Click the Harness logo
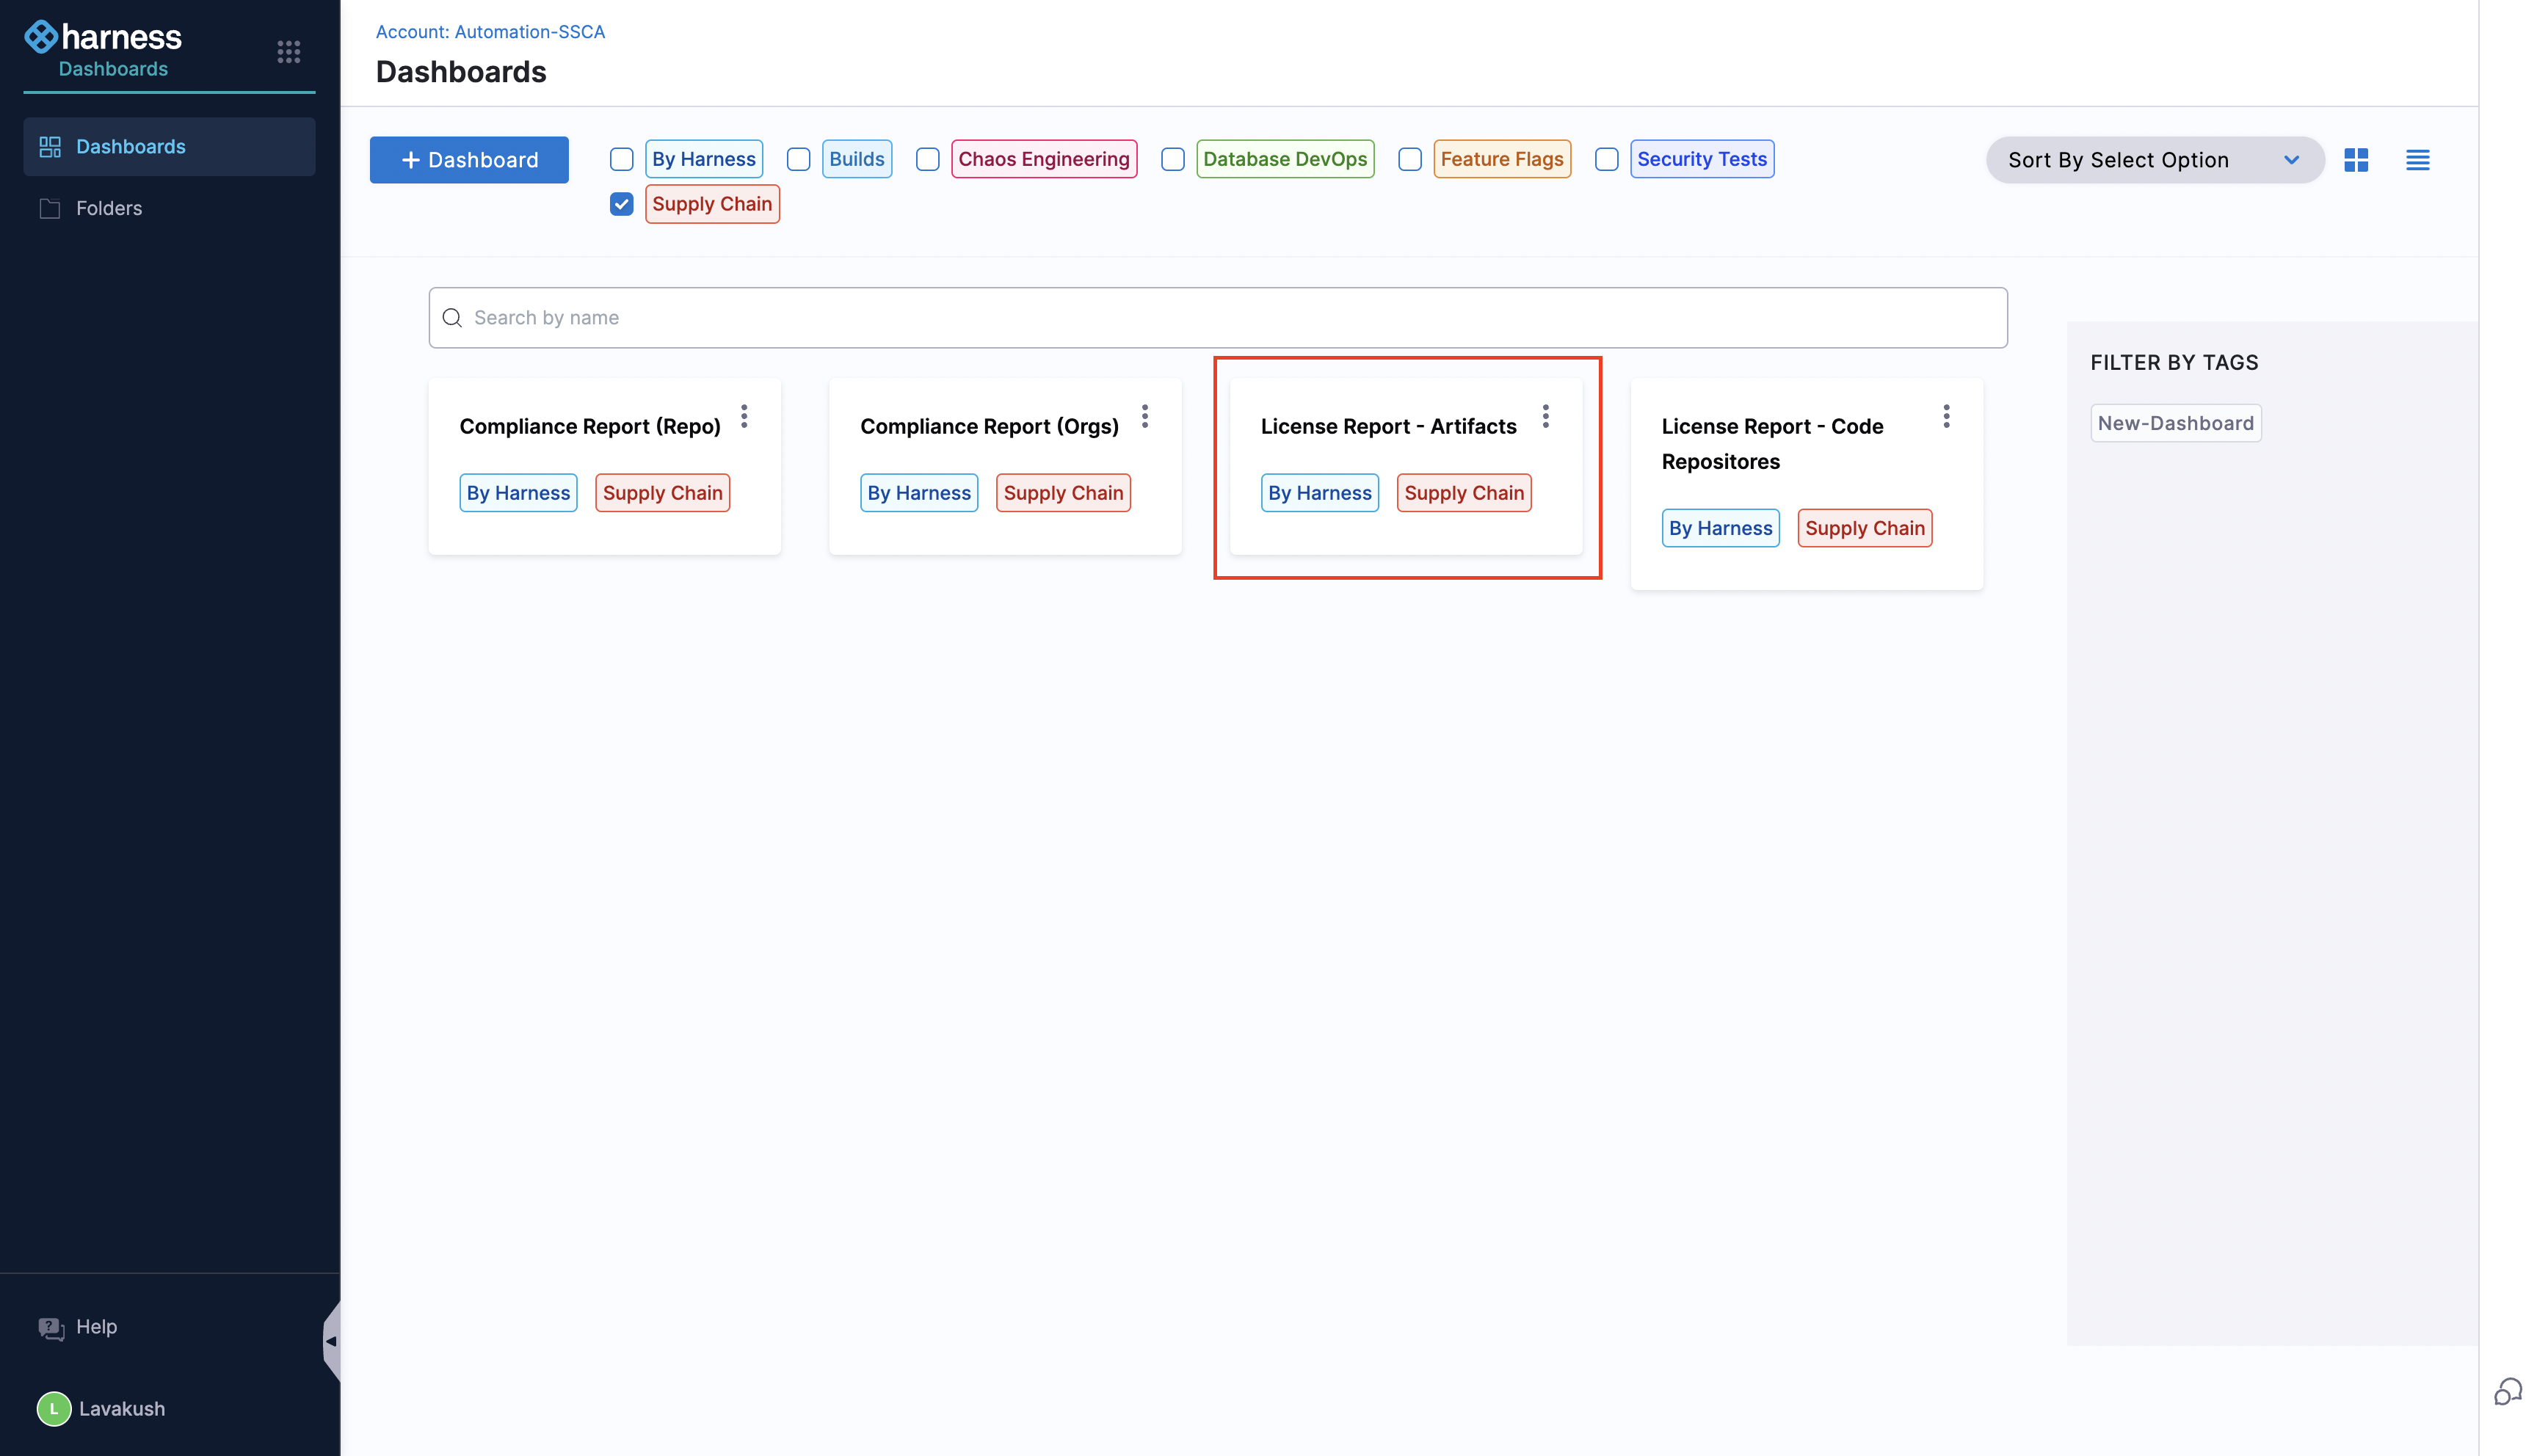 (103, 37)
